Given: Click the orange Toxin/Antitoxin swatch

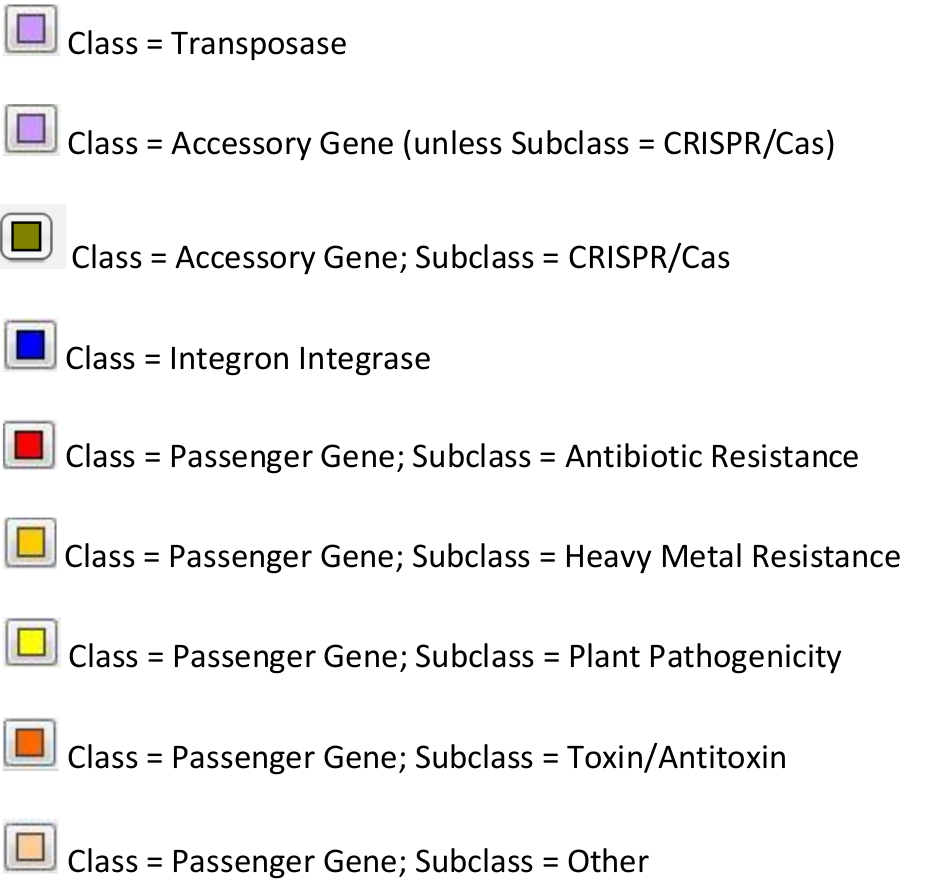Looking at the screenshot, I should [x=32, y=745].
